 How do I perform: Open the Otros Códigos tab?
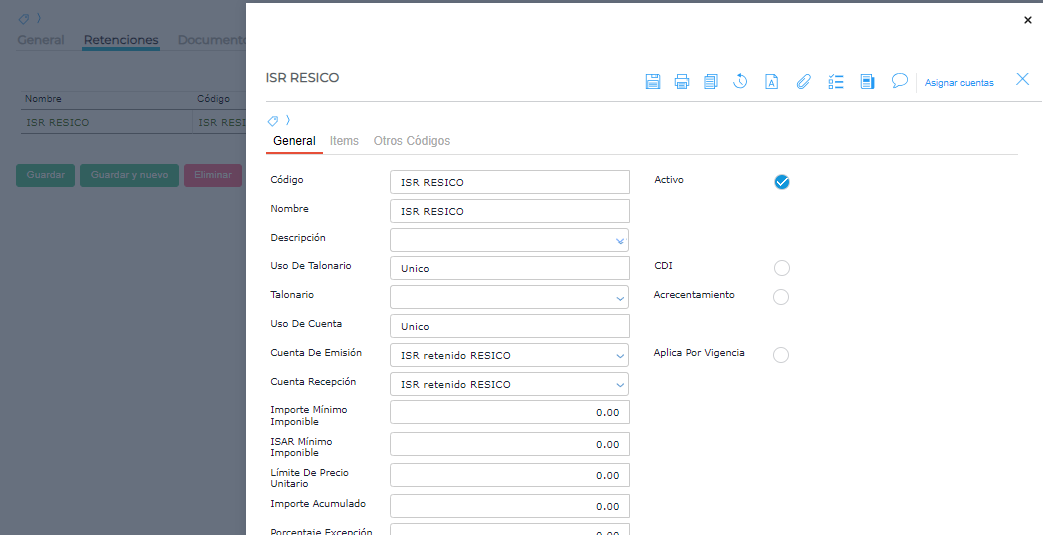412,141
